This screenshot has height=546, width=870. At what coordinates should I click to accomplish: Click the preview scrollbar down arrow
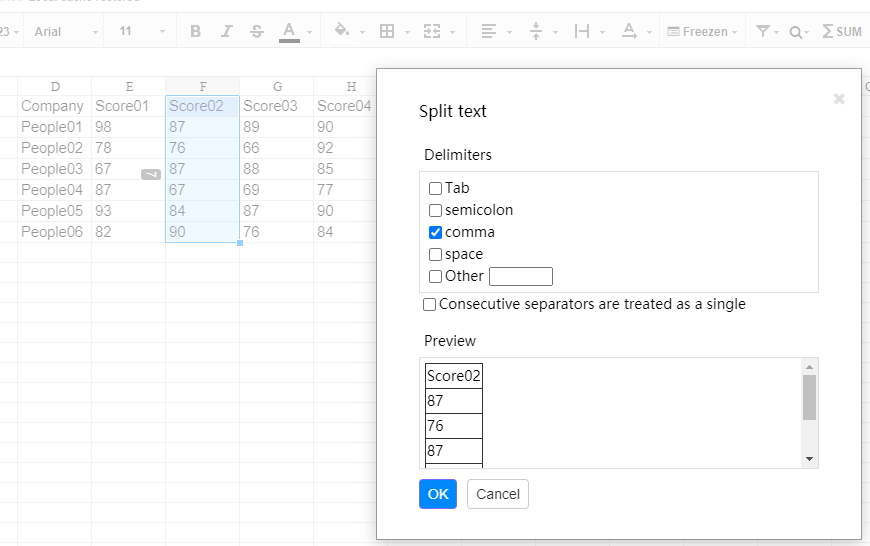click(810, 459)
